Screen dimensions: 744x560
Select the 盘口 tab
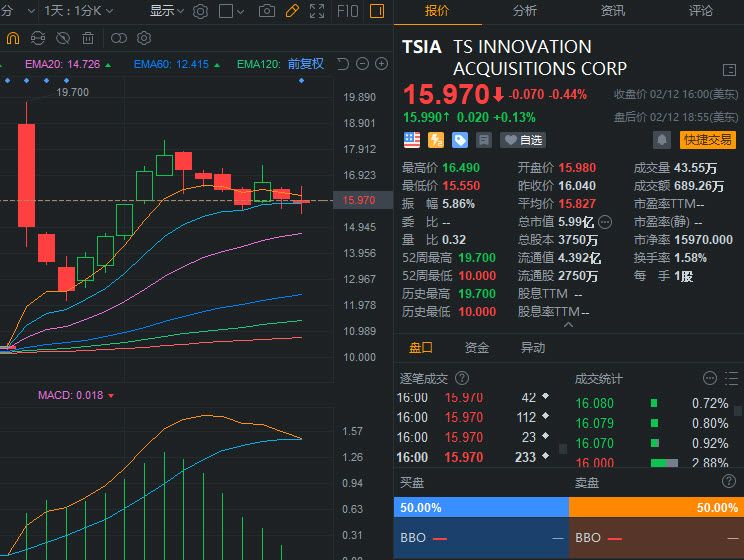(x=421, y=348)
